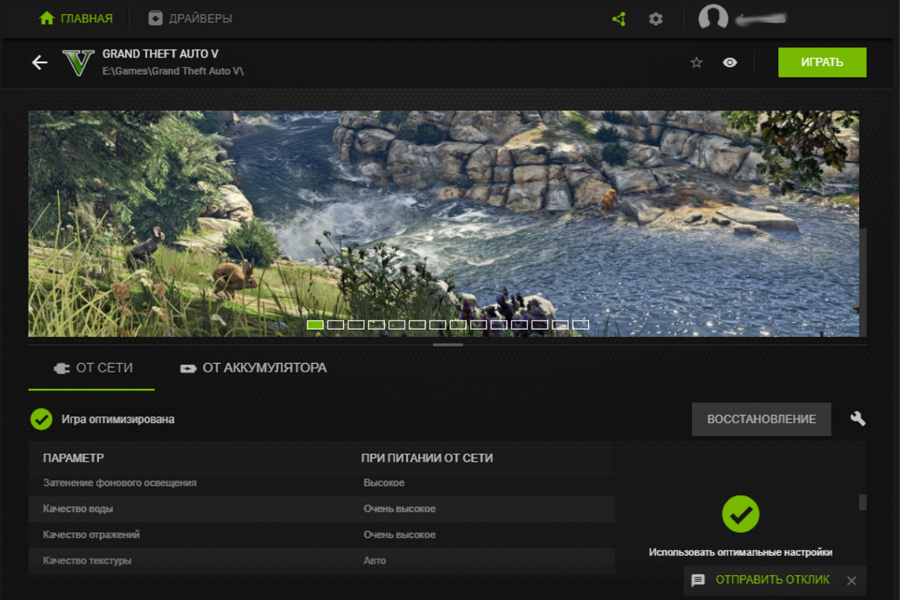Select the ОТ АККУМУЛЯТОРА battery tab
The height and width of the screenshot is (600, 900).
253,368
